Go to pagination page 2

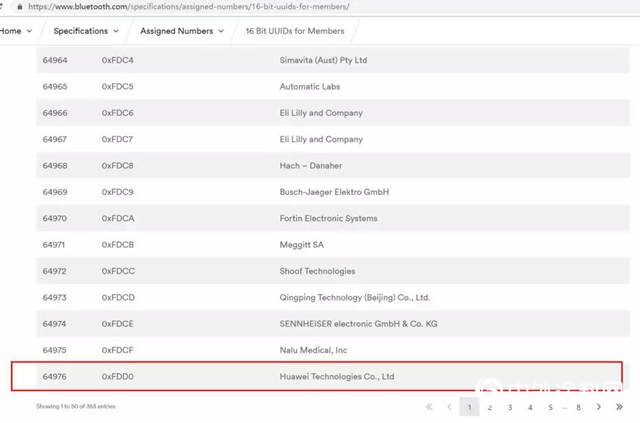click(490, 407)
